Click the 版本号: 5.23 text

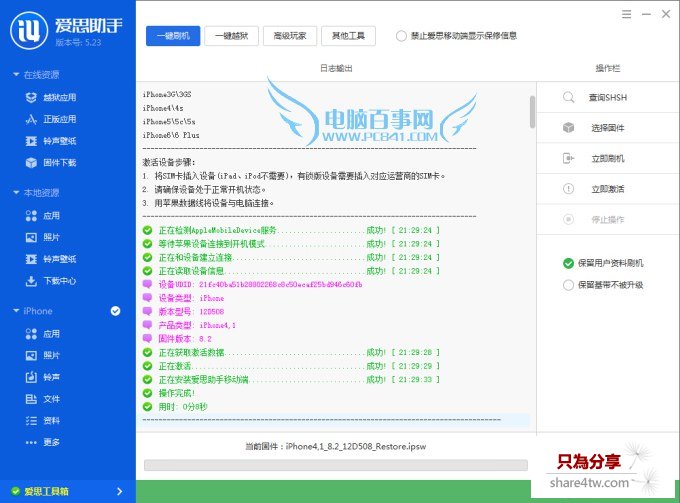pos(78,42)
